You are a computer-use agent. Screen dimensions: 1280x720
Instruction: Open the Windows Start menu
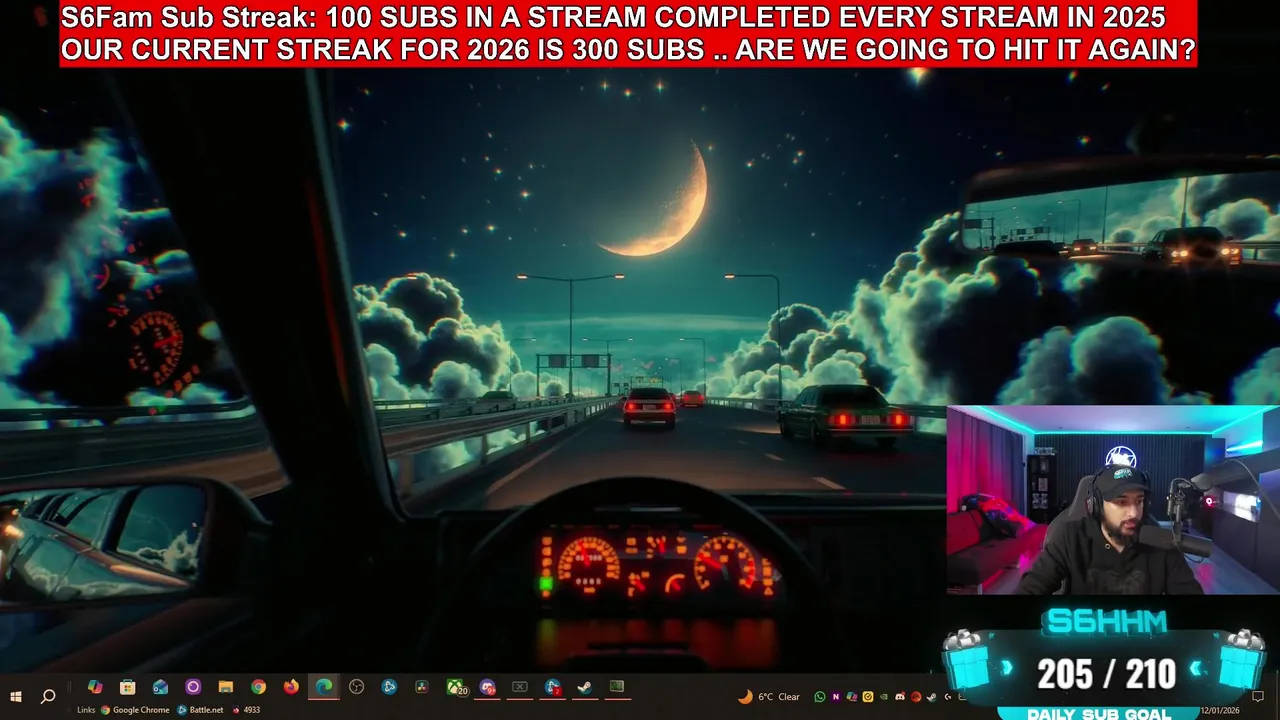tap(16, 696)
